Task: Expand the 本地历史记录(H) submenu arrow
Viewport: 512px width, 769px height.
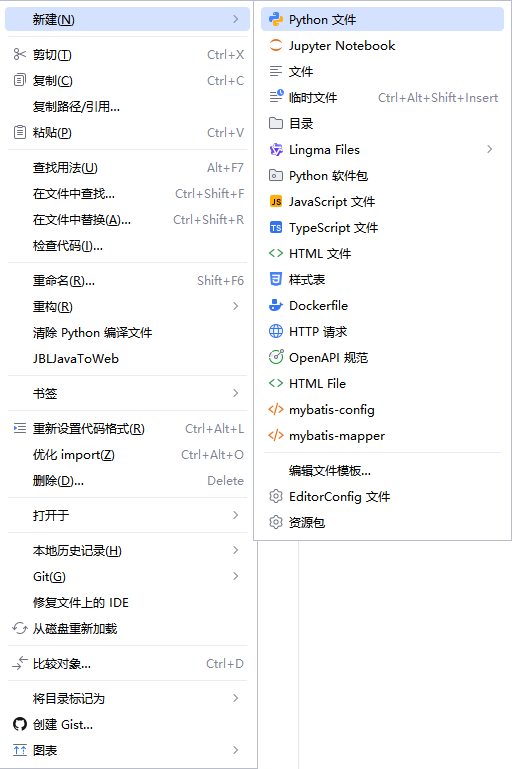Action: click(236, 550)
